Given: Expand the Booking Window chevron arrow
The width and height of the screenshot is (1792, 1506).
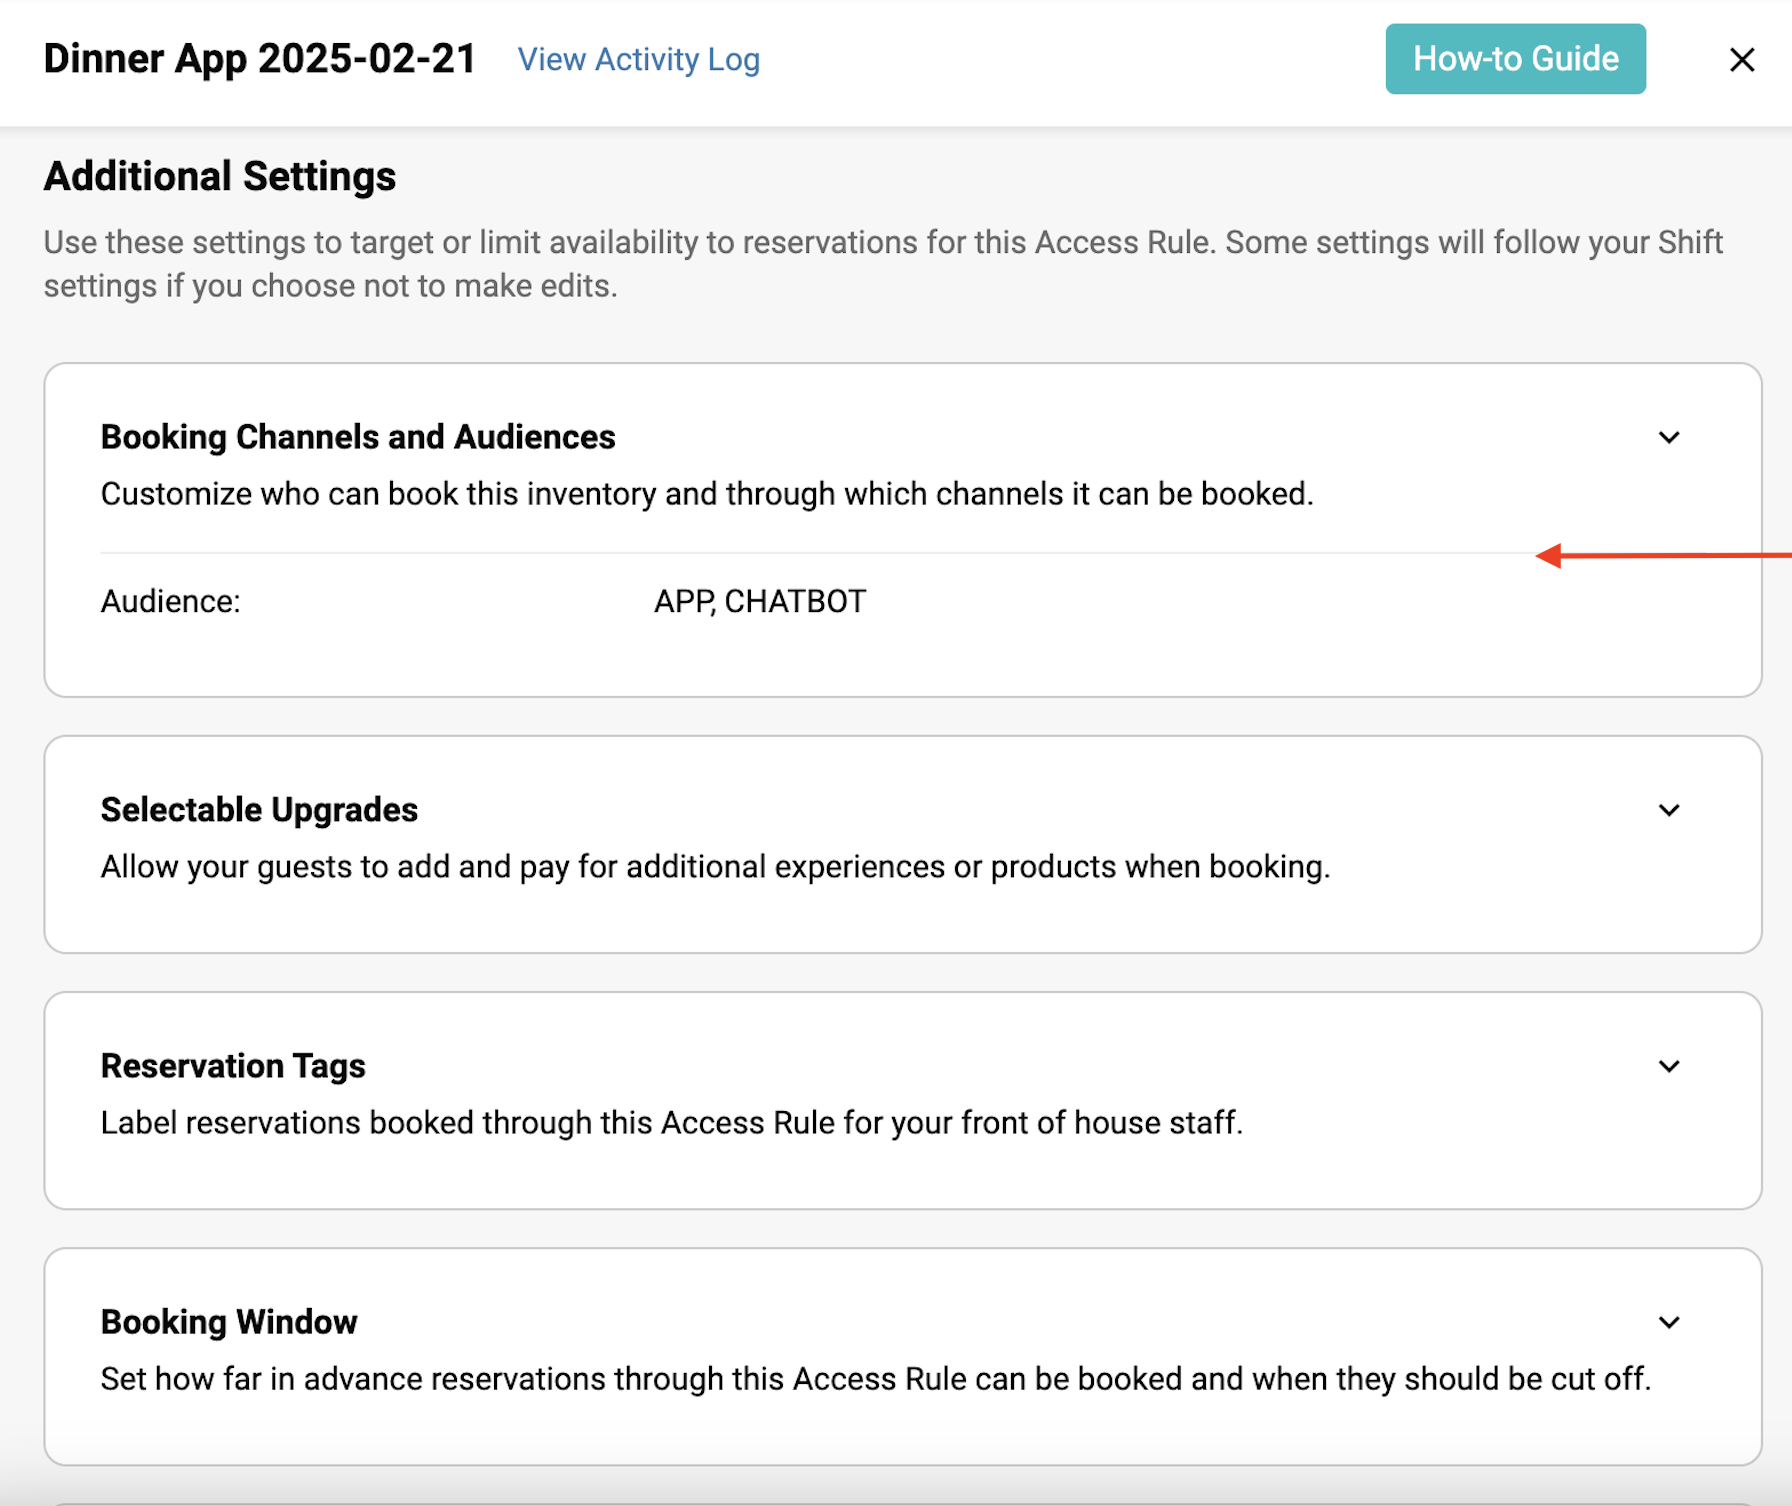Looking at the screenshot, I should [x=1668, y=1322].
